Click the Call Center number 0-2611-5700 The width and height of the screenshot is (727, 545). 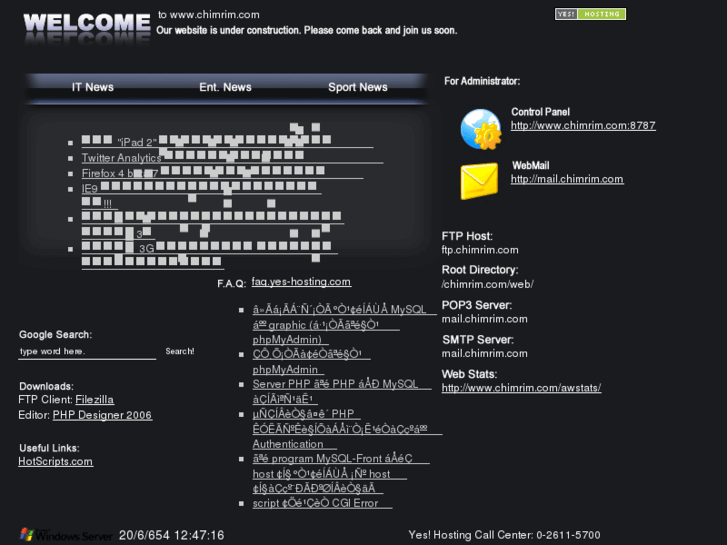coord(568,535)
